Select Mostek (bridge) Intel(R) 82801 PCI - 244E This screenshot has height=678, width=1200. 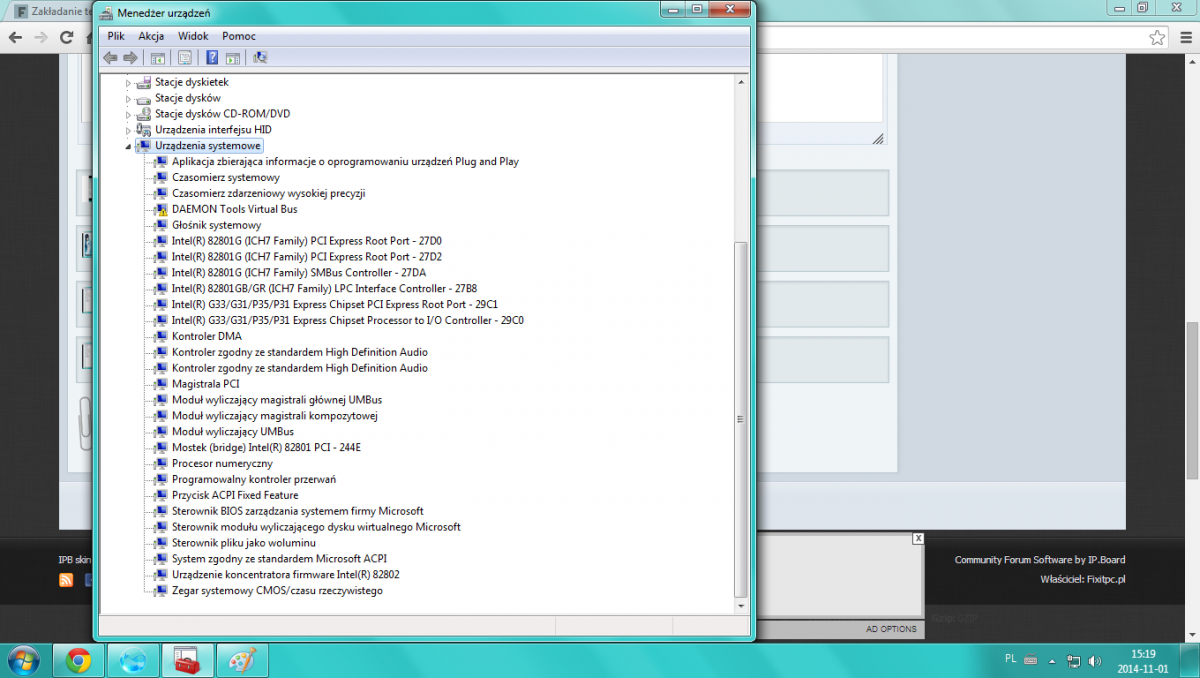pyautogui.click(x=266, y=448)
